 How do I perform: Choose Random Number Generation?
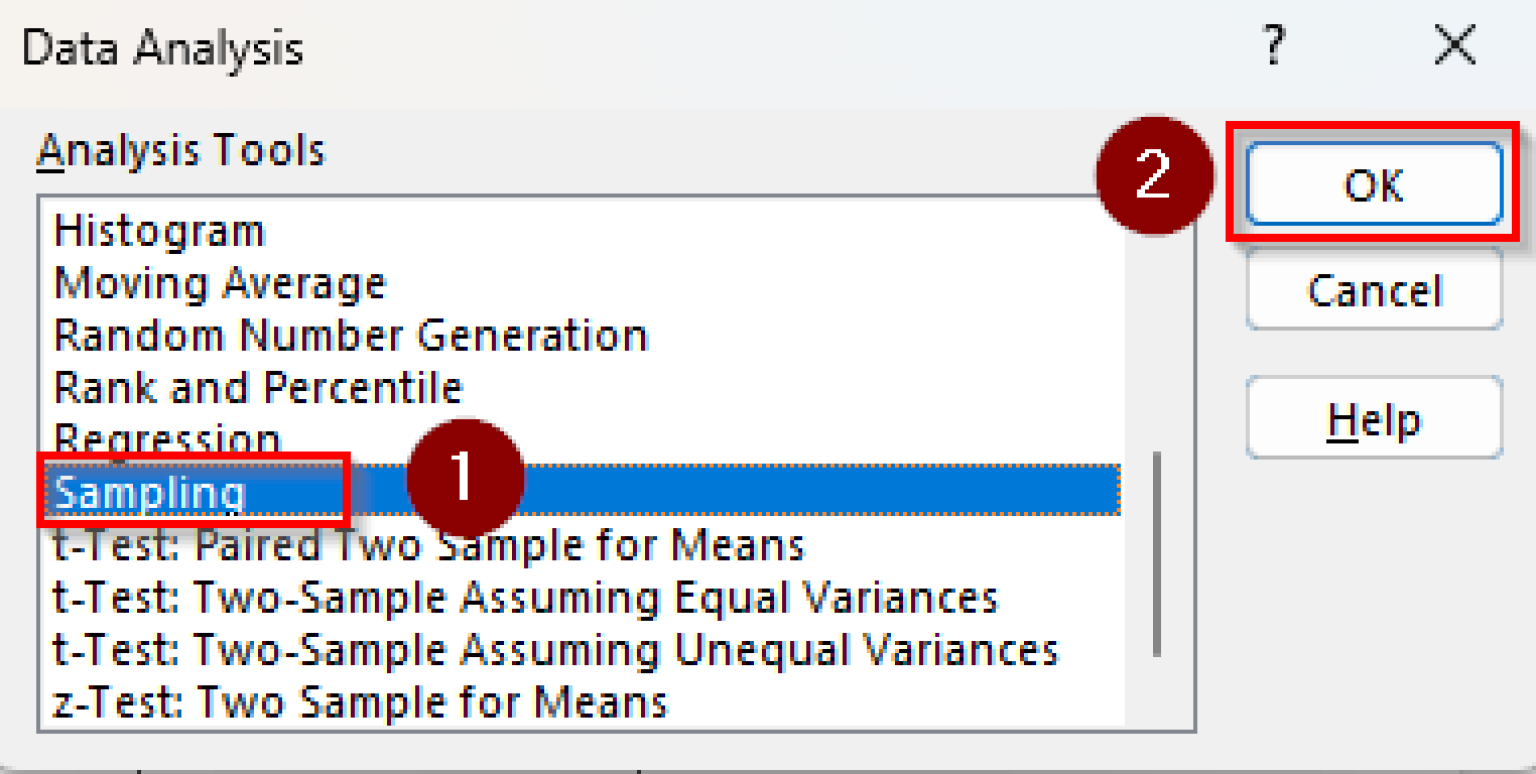pyautogui.click(x=350, y=335)
